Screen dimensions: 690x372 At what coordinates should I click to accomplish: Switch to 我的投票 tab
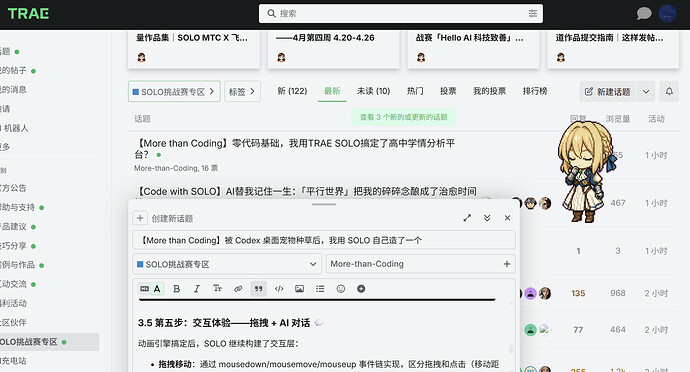pos(489,91)
